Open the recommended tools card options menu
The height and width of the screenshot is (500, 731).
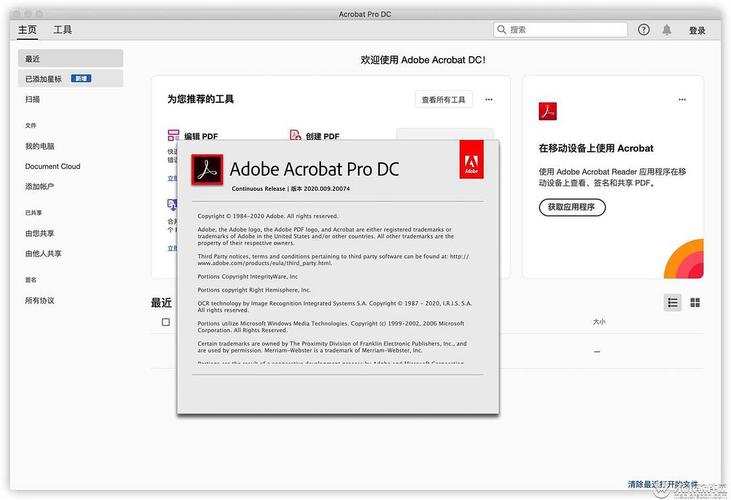(x=489, y=99)
